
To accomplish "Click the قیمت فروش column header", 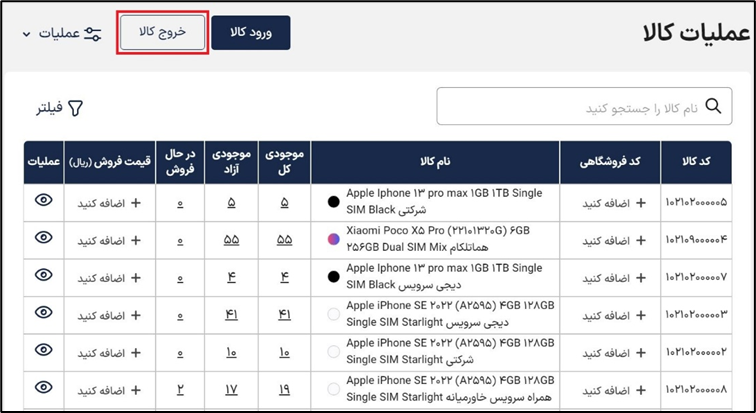I will (x=110, y=162).
